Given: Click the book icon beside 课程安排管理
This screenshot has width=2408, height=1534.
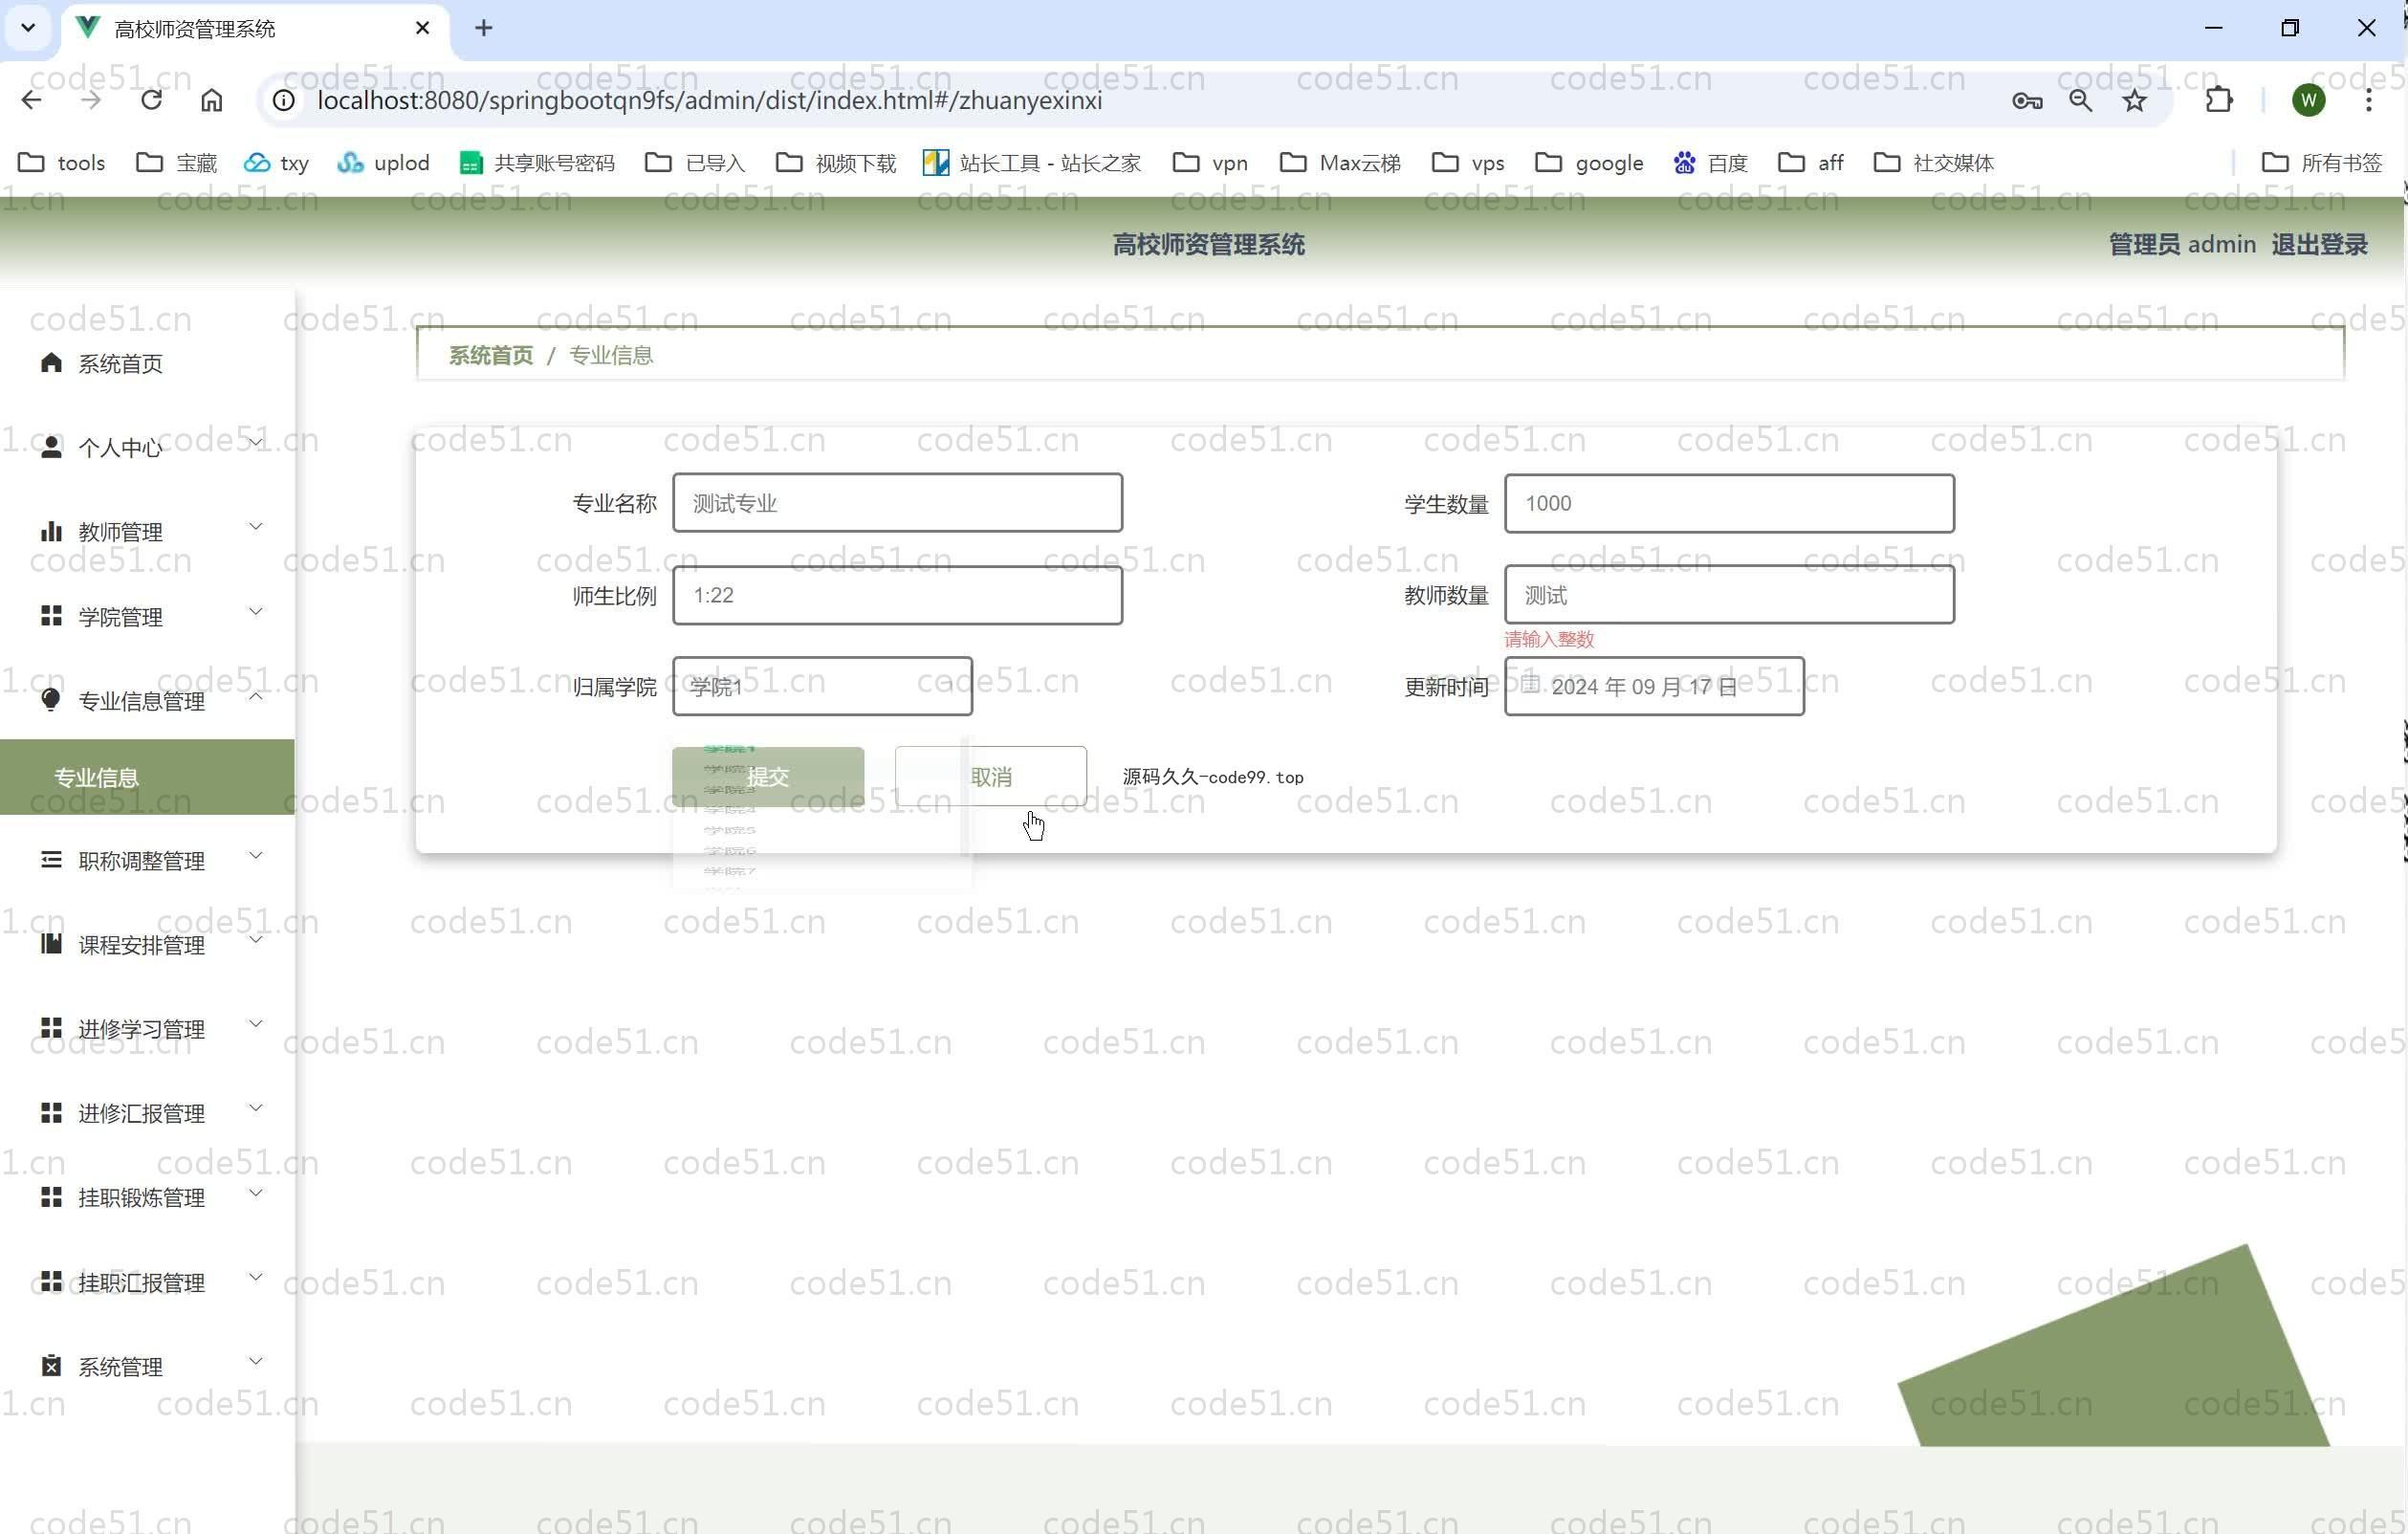Looking at the screenshot, I should tap(51, 944).
